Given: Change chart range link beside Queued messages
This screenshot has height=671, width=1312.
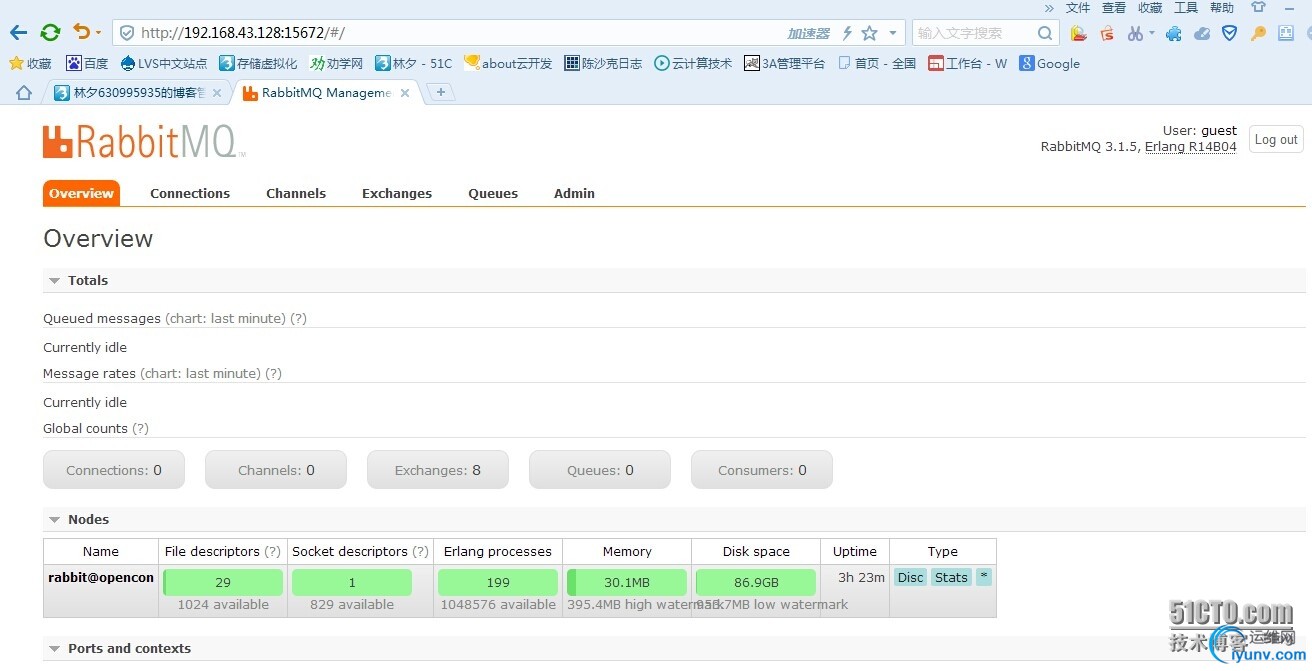Looking at the screenshot, I should pyautogui.click(x=225, y=319).
